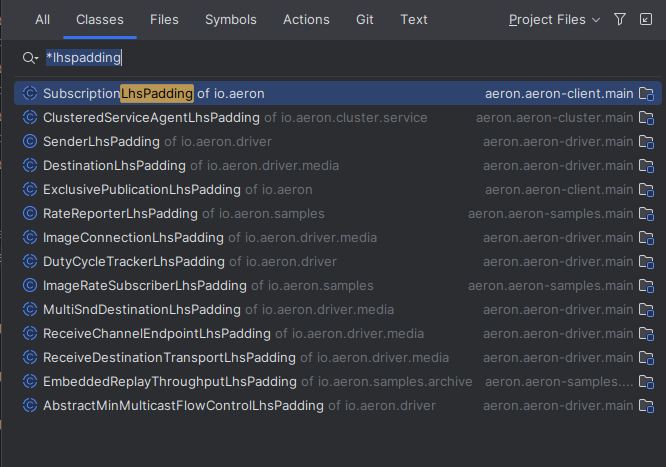Image resolution: width=666 pixels, height=467 pixels.
Task: Click the search magnifier history icon
Action: [30, 58]
